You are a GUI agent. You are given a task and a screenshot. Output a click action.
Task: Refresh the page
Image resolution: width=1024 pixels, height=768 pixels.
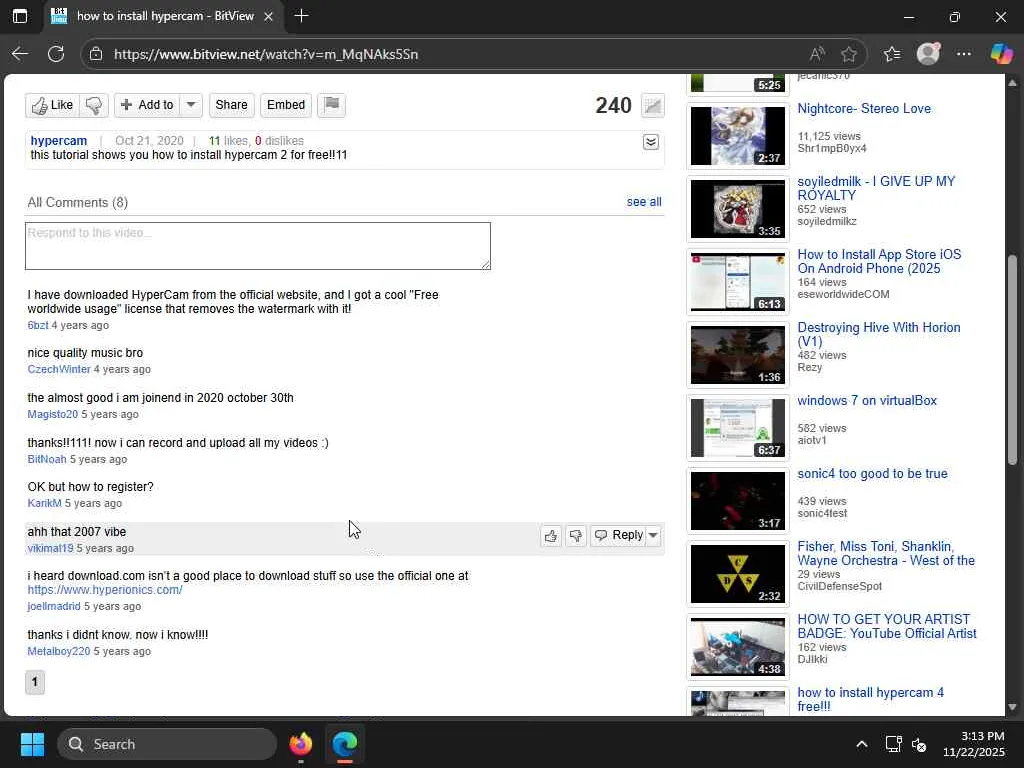coord(56,54)
